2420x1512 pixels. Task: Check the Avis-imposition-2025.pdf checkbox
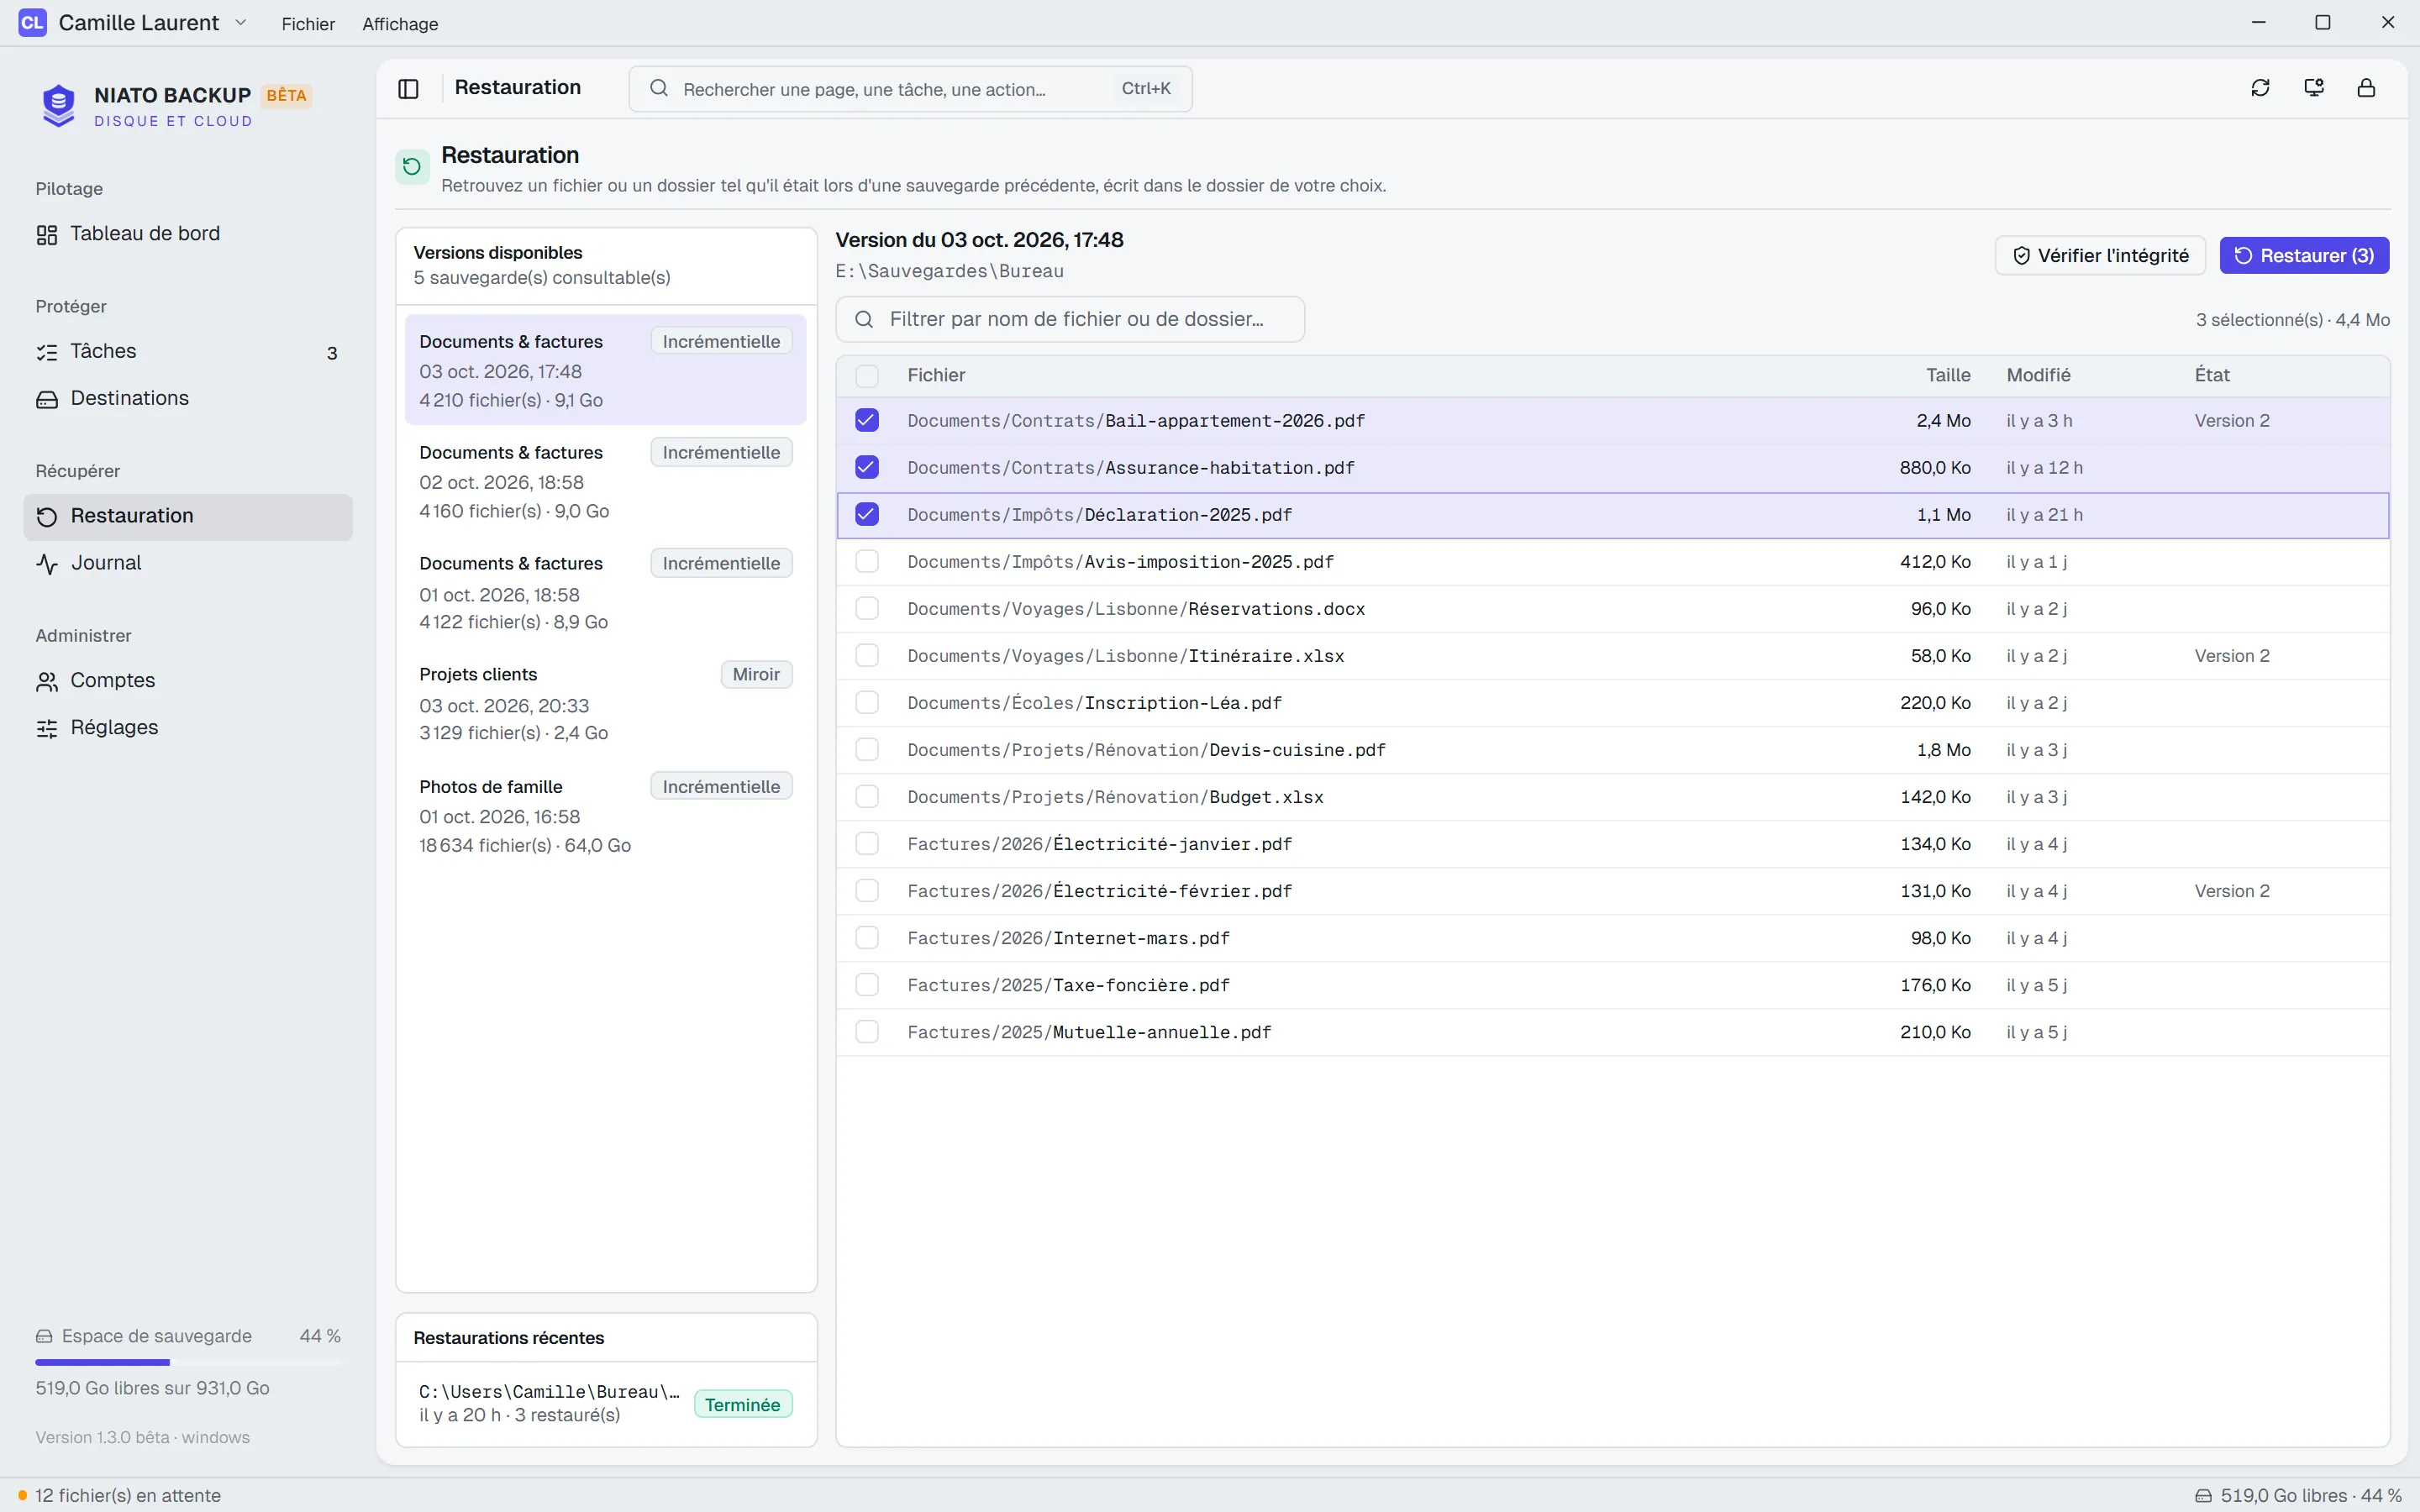pos(867,561)
